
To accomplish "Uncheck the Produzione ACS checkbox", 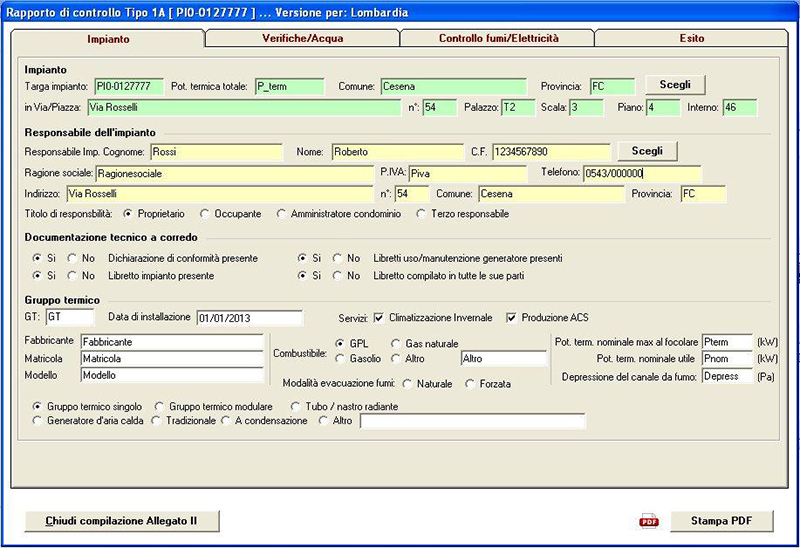I will (513, 318).
